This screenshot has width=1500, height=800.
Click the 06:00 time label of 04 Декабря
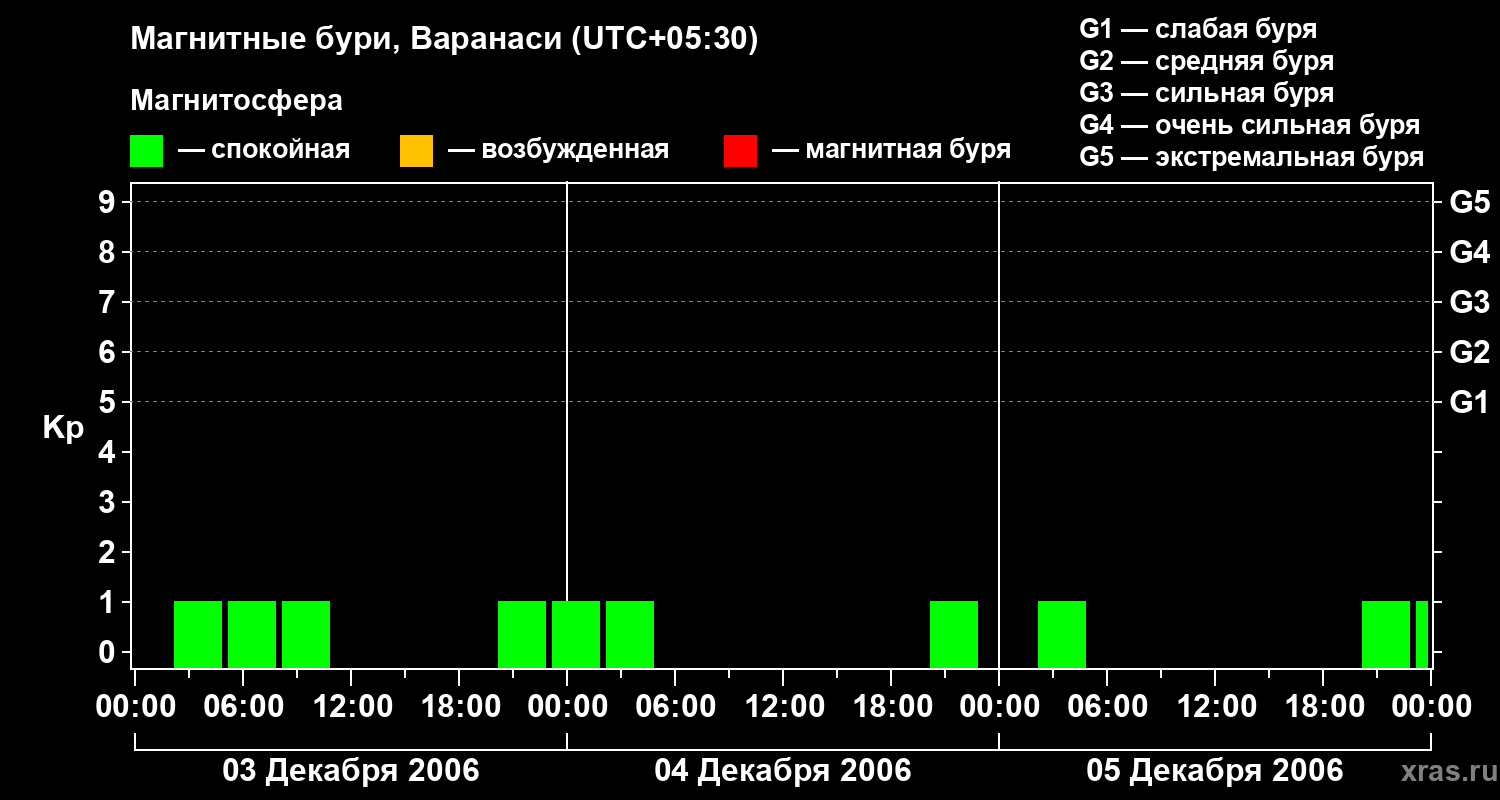click(x=675, y=706)
